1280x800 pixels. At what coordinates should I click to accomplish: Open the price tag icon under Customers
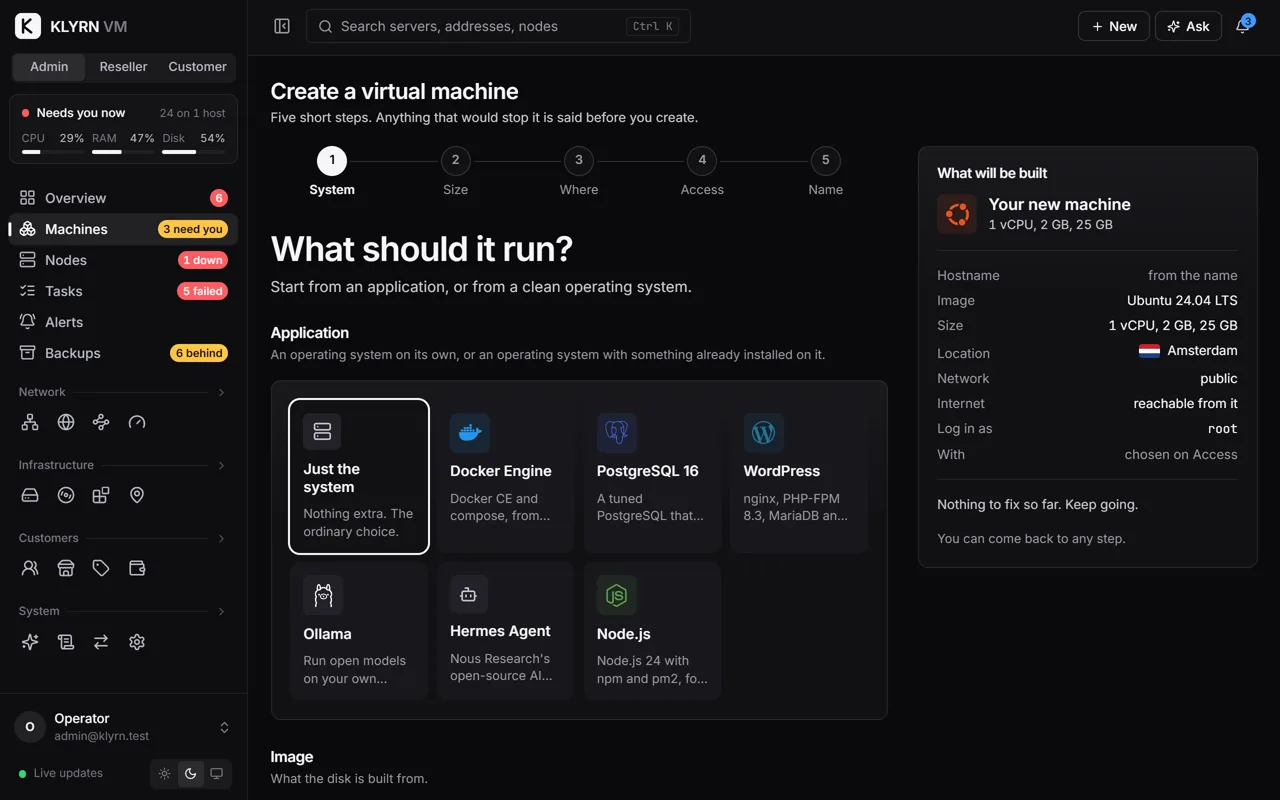point(101,568)
